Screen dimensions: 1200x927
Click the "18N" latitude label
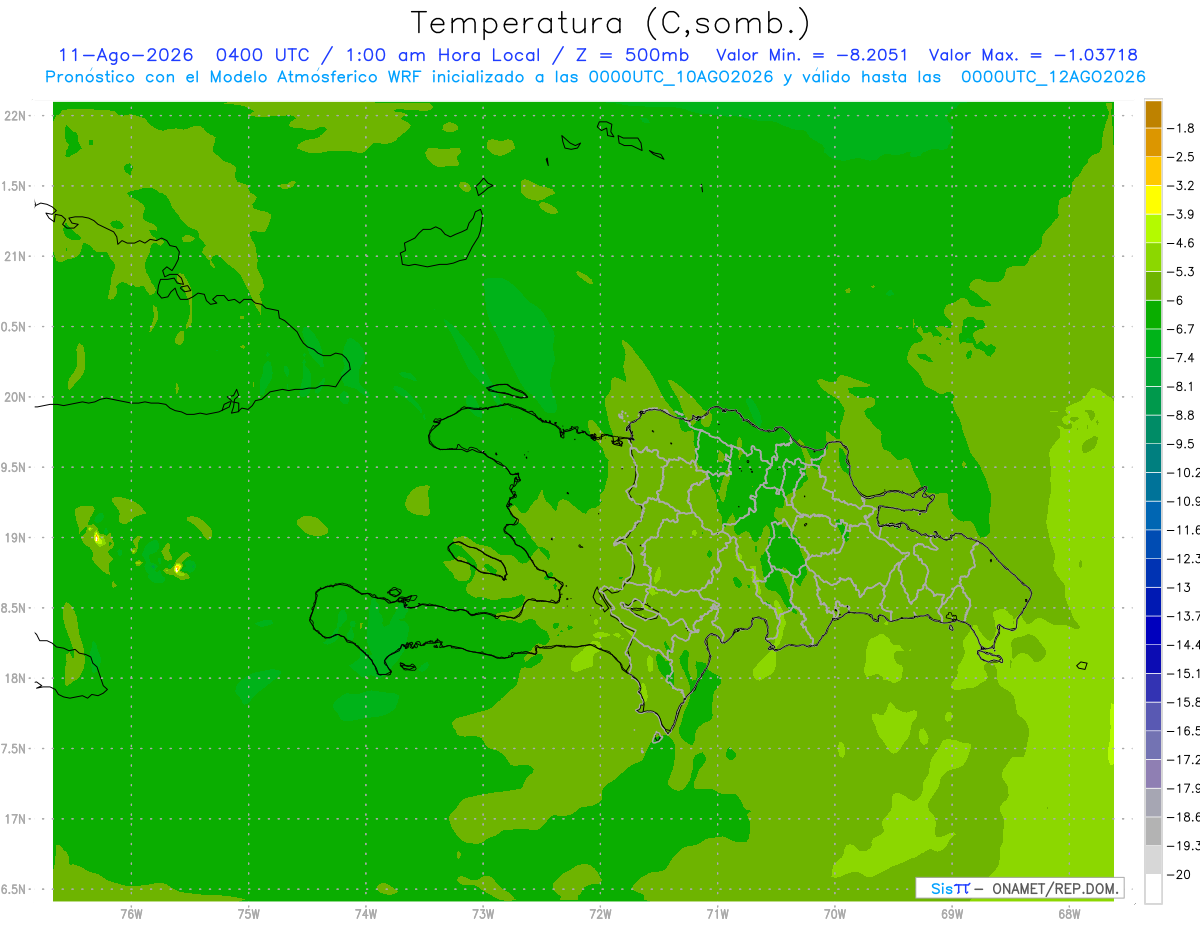tap(17, 679)
